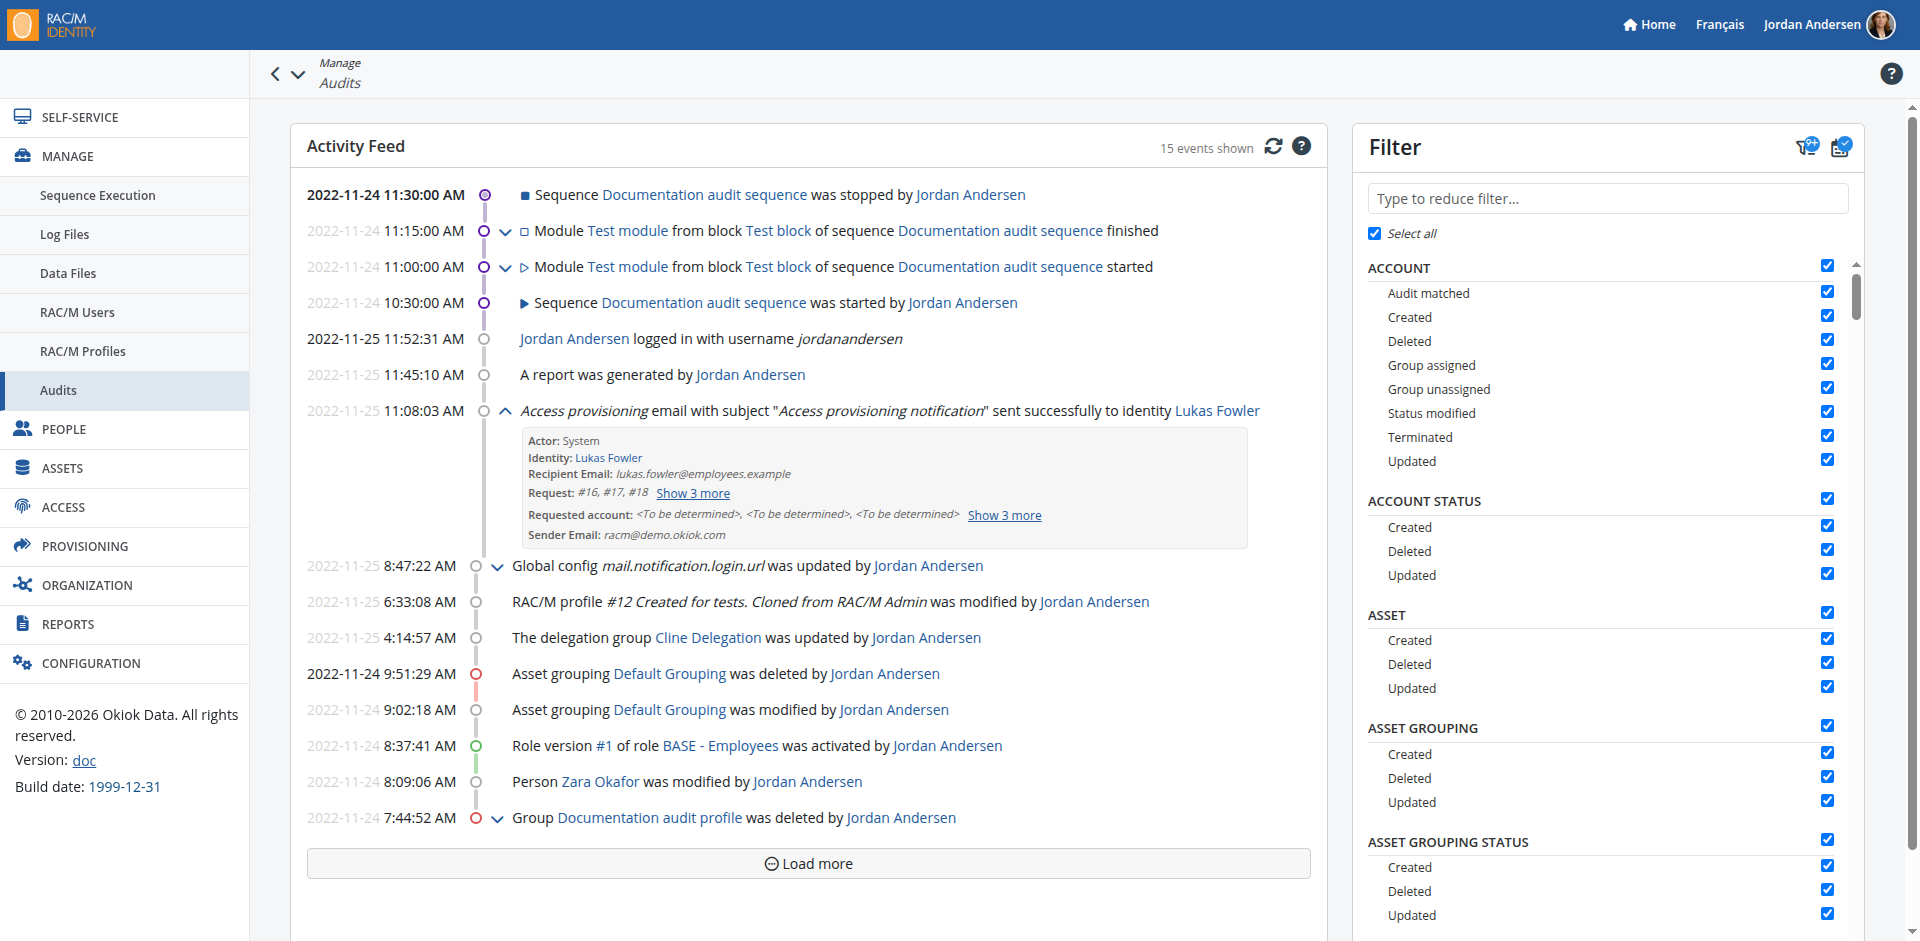Click the Reports document icon
This screenshot has width=1920, height=941.
click(x=22, y=624)
